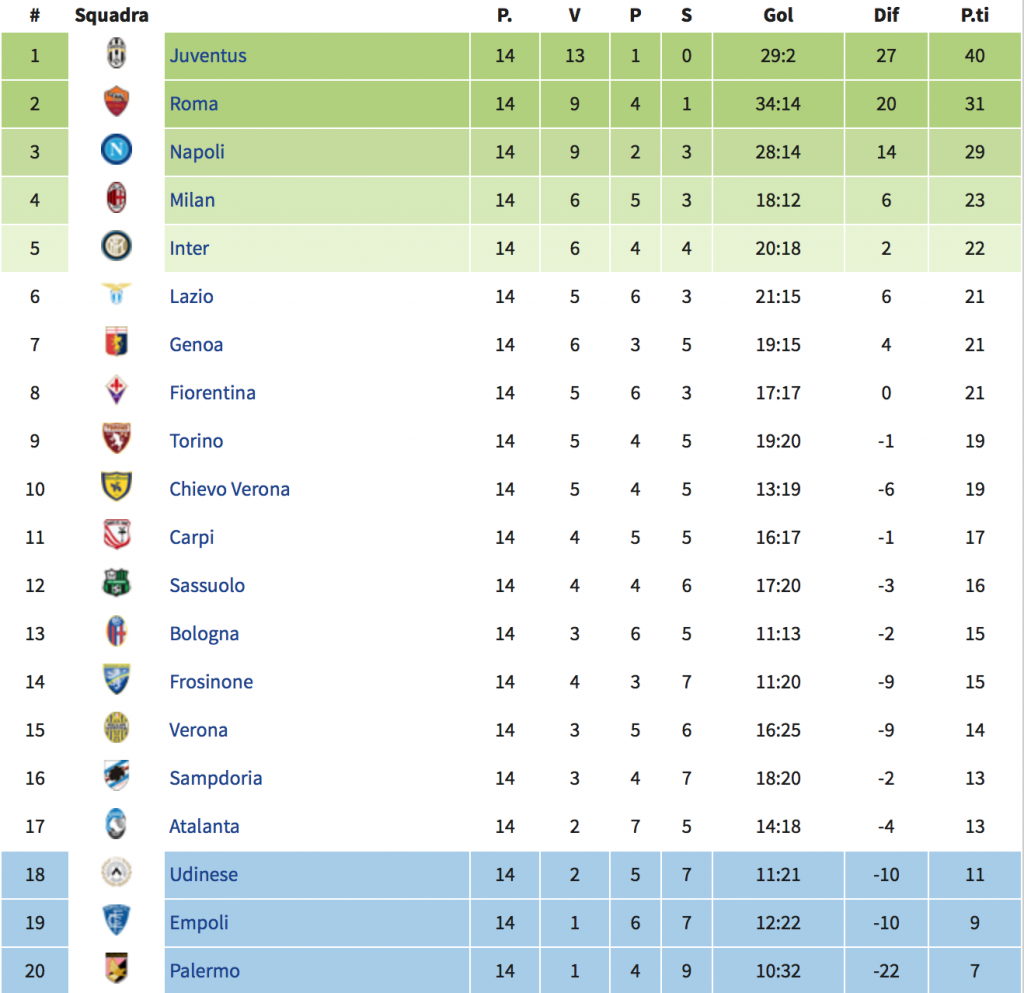
Task: Click the Juventus club crest icon
Action: coord(117,55)
